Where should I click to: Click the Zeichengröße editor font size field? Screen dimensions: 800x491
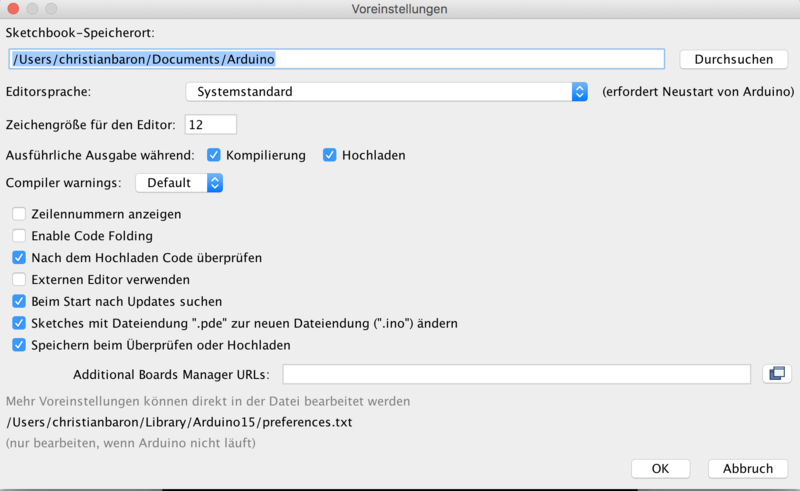210,125
